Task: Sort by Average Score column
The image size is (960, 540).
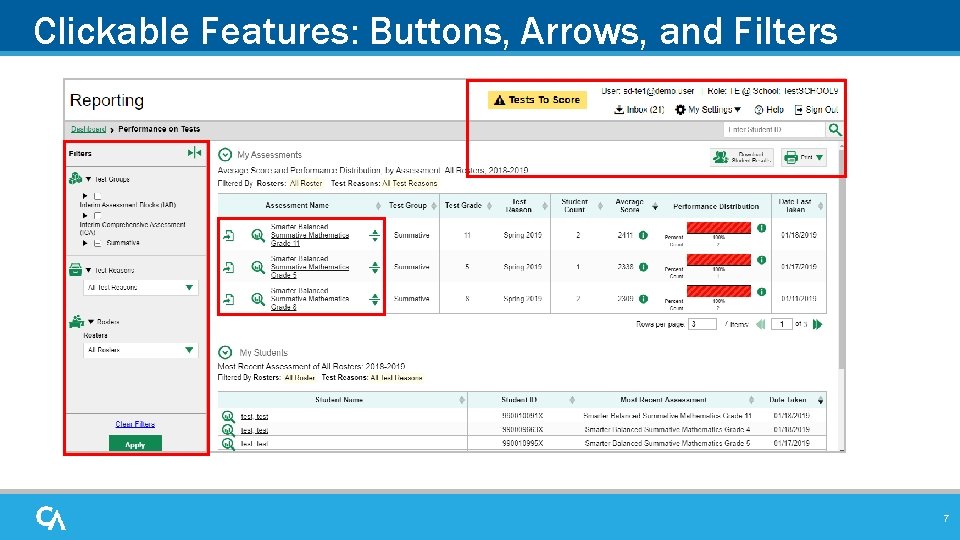Action: click(x=654, y=206)
